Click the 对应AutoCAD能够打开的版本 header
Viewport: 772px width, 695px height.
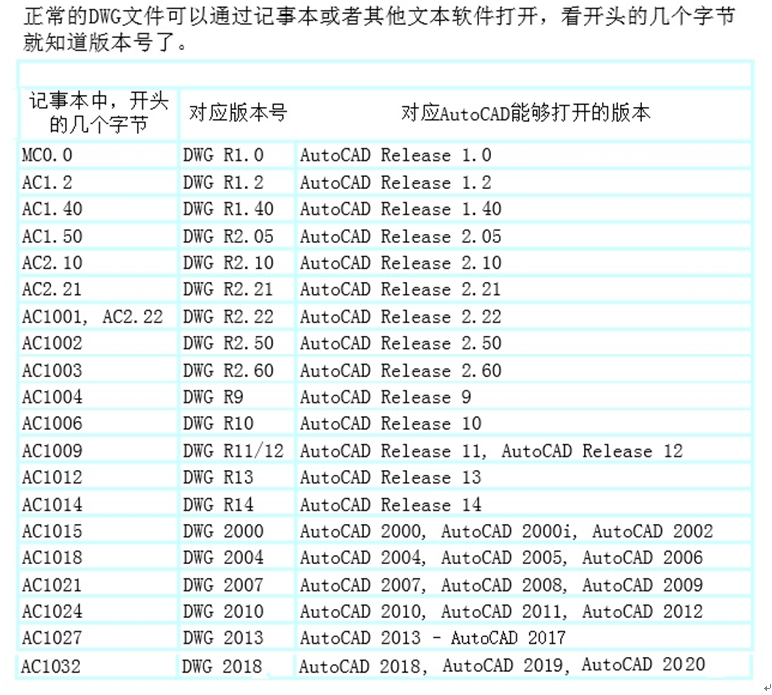525,113
